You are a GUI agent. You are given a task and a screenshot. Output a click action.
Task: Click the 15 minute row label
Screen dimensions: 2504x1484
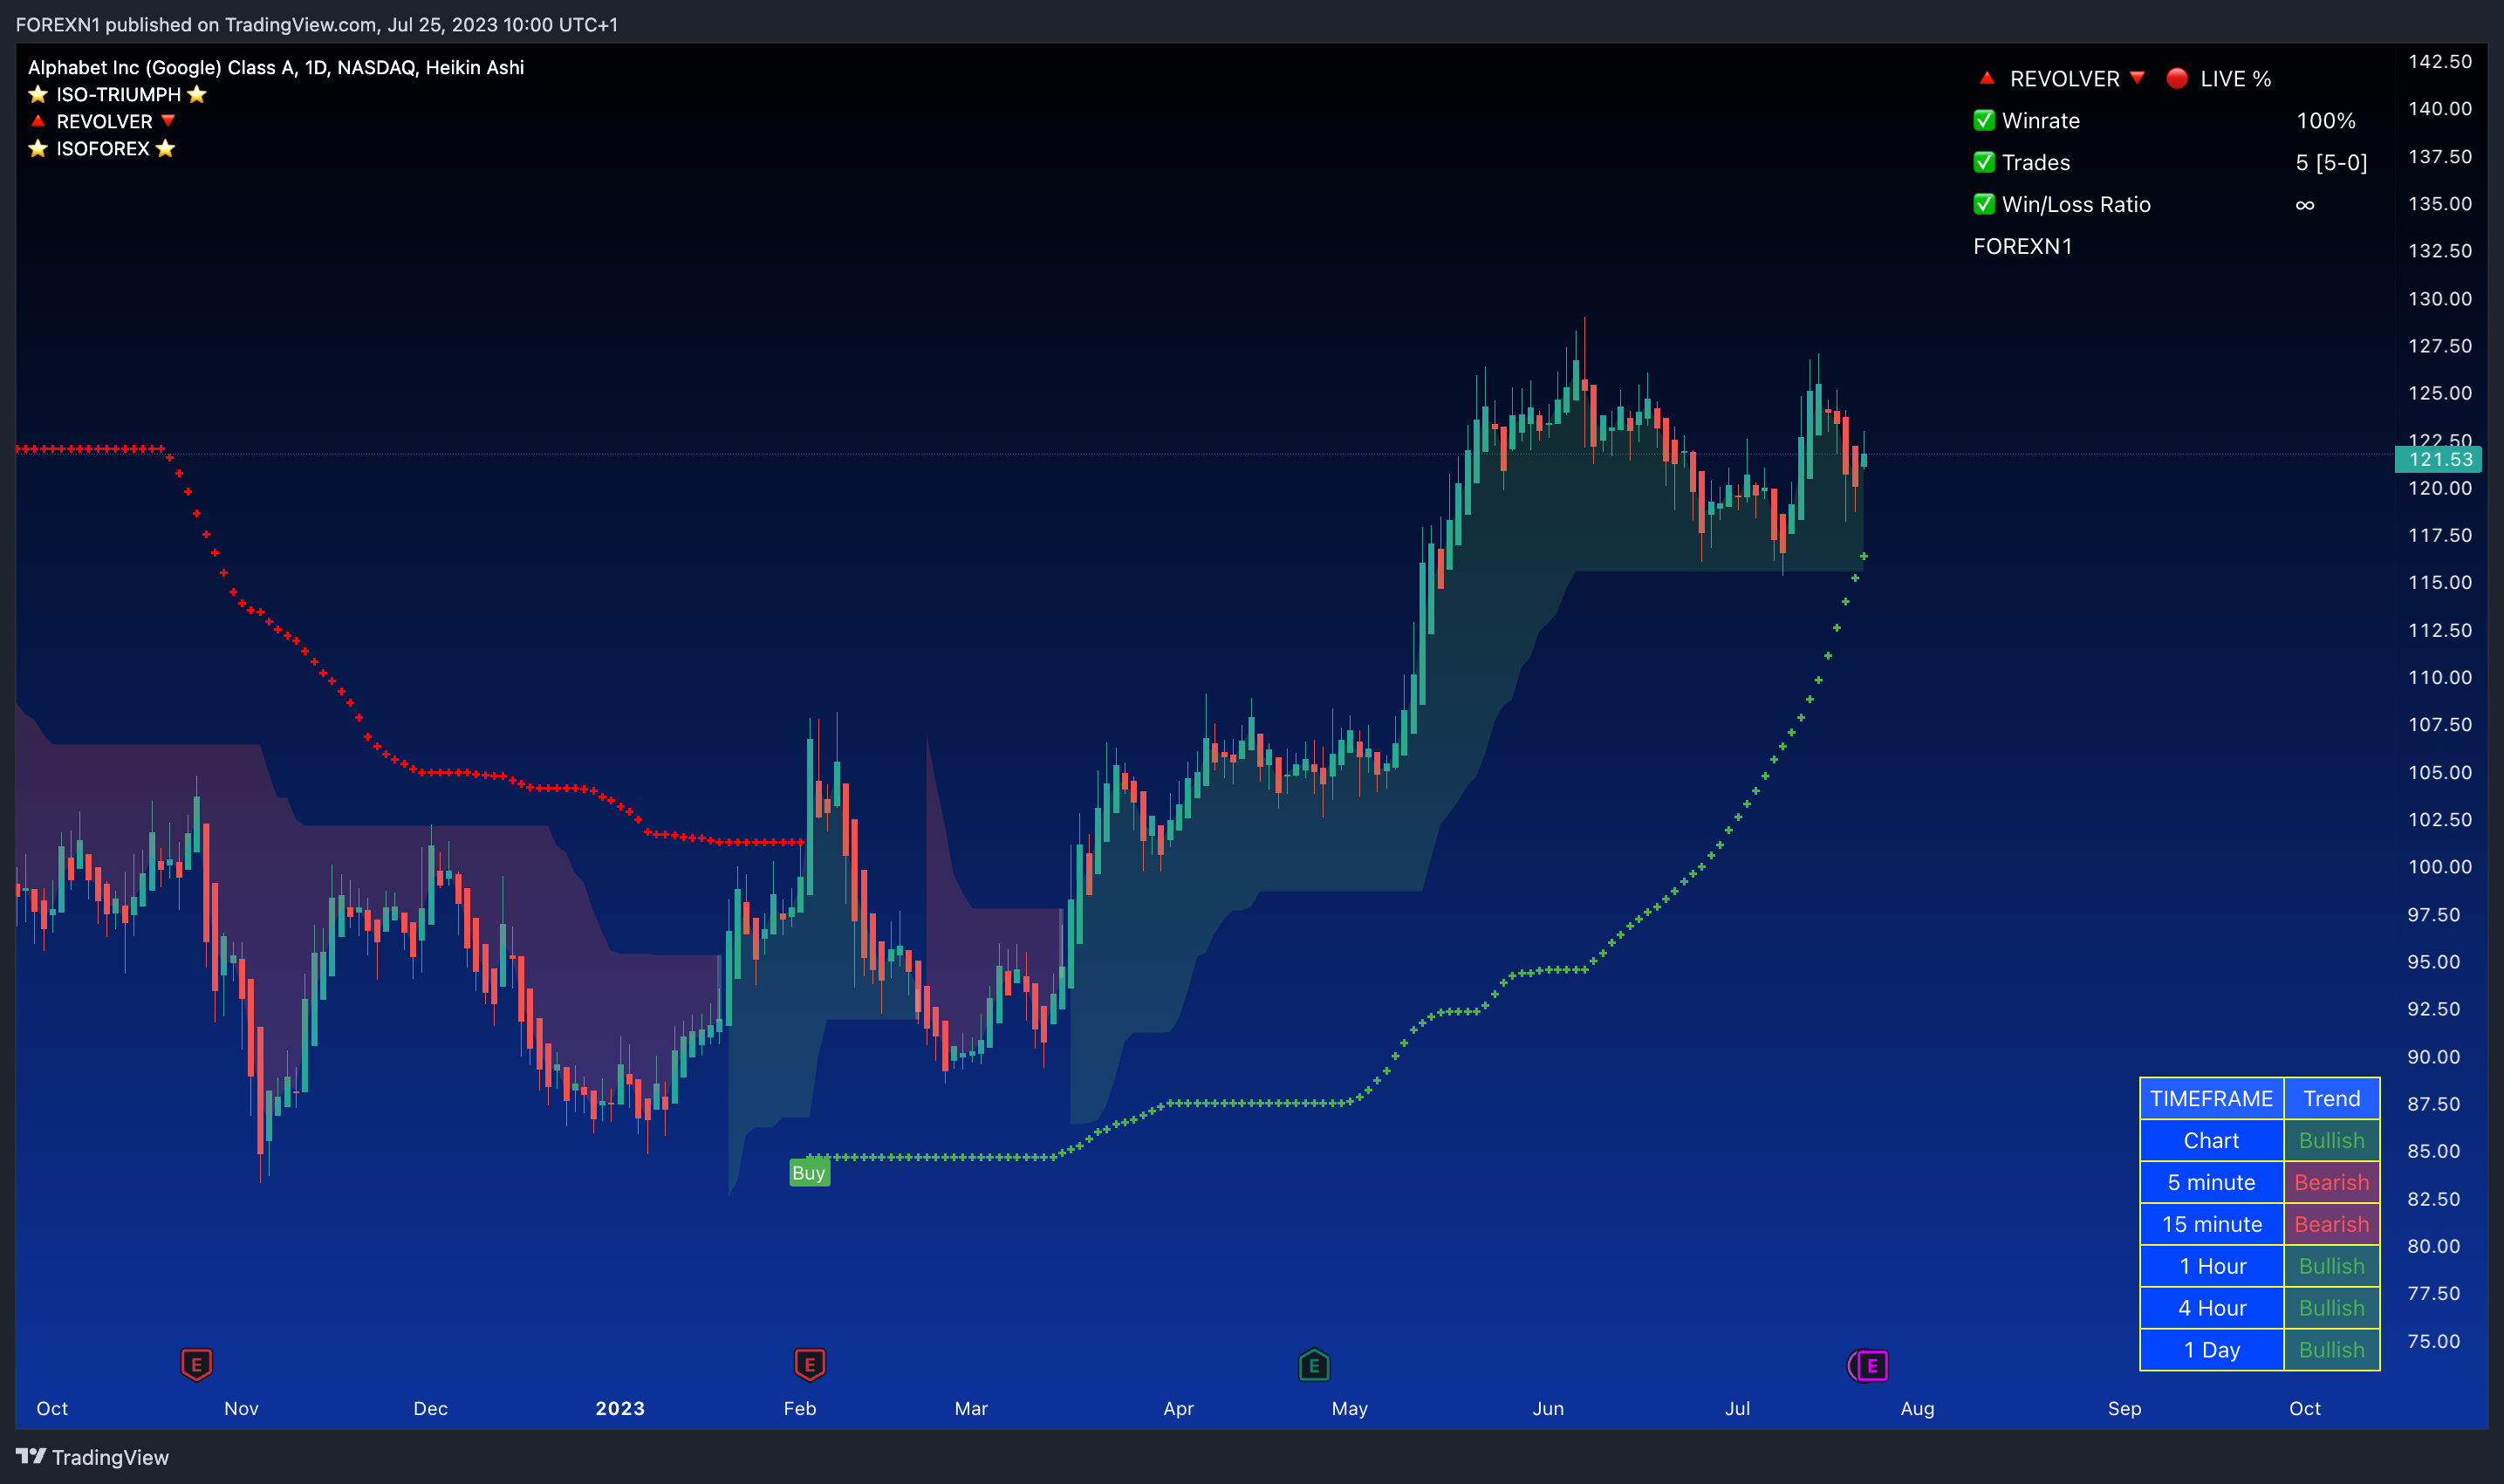point(2212,1224)
